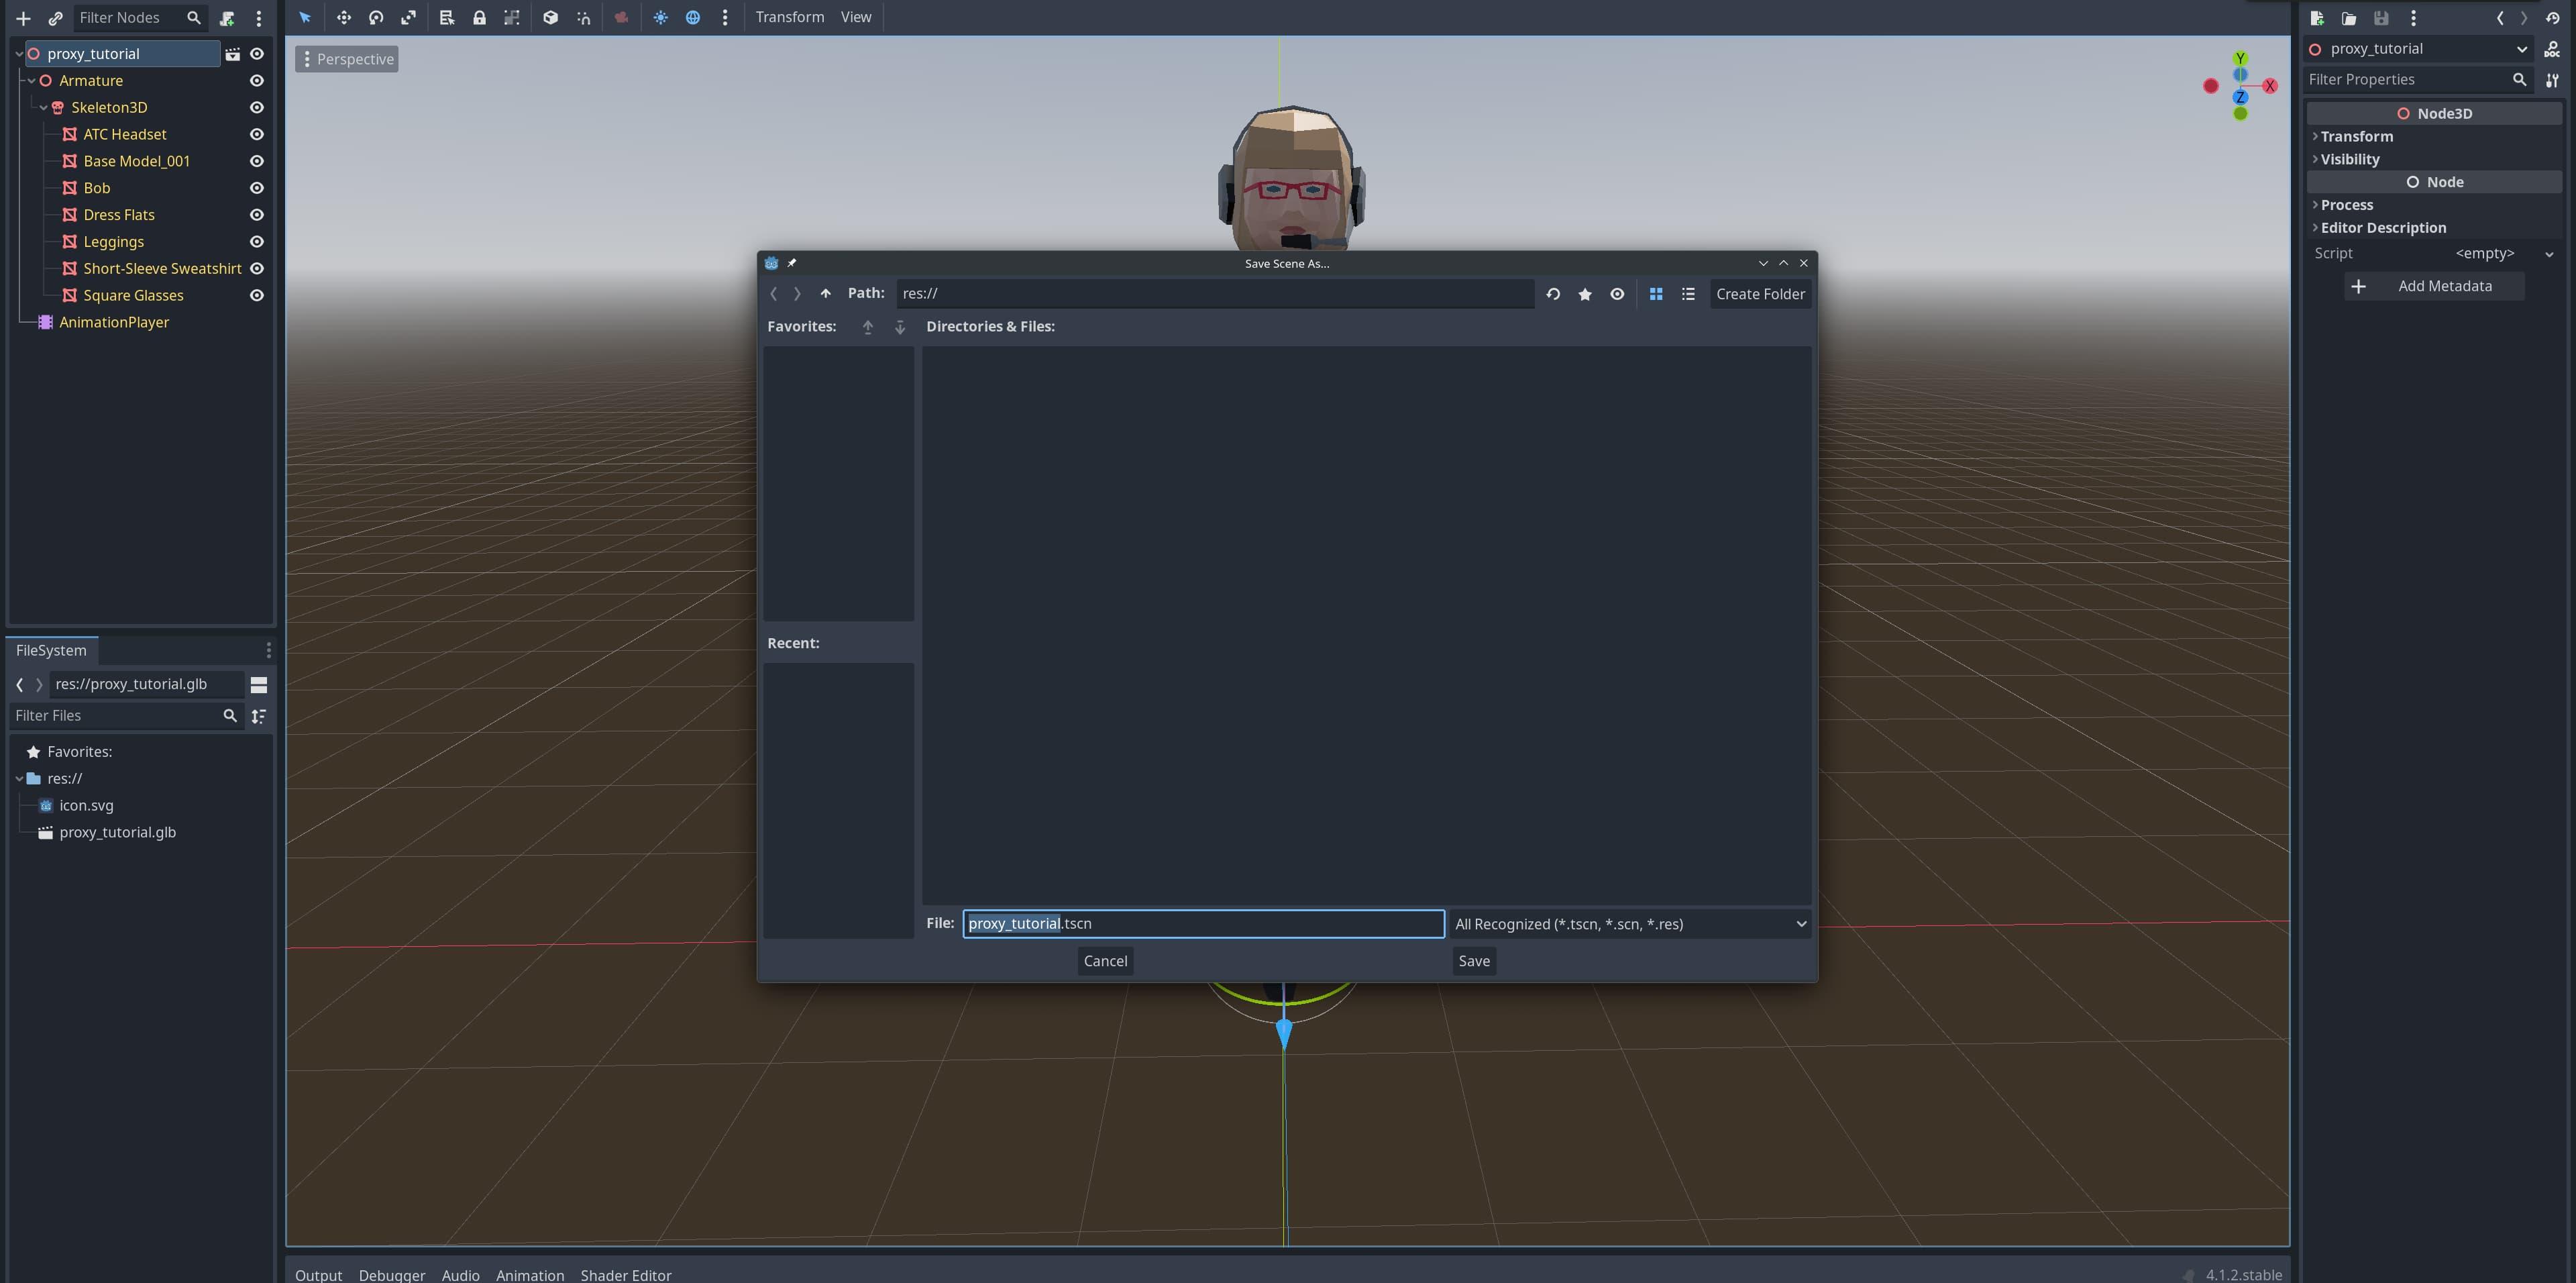
Task: Click the Animation tab in bottom panel
Action: (529, 1273)
